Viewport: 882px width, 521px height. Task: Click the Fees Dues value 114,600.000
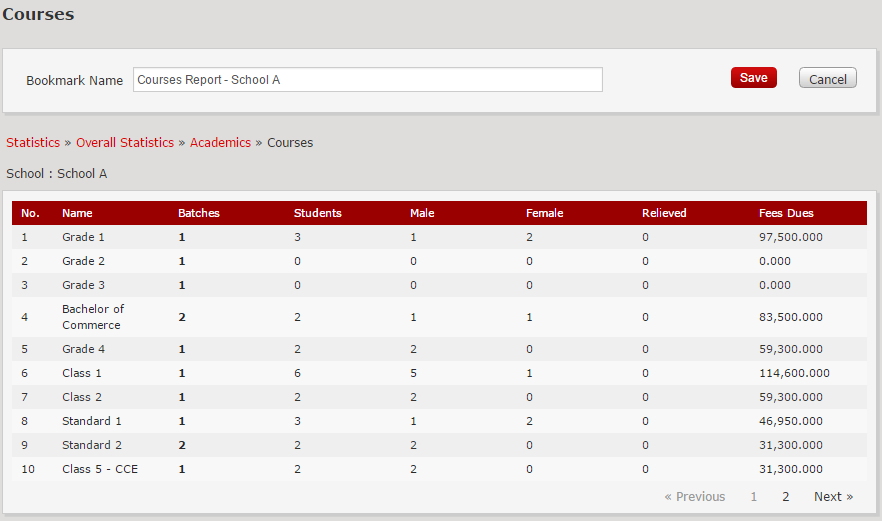tap(794, 373)
